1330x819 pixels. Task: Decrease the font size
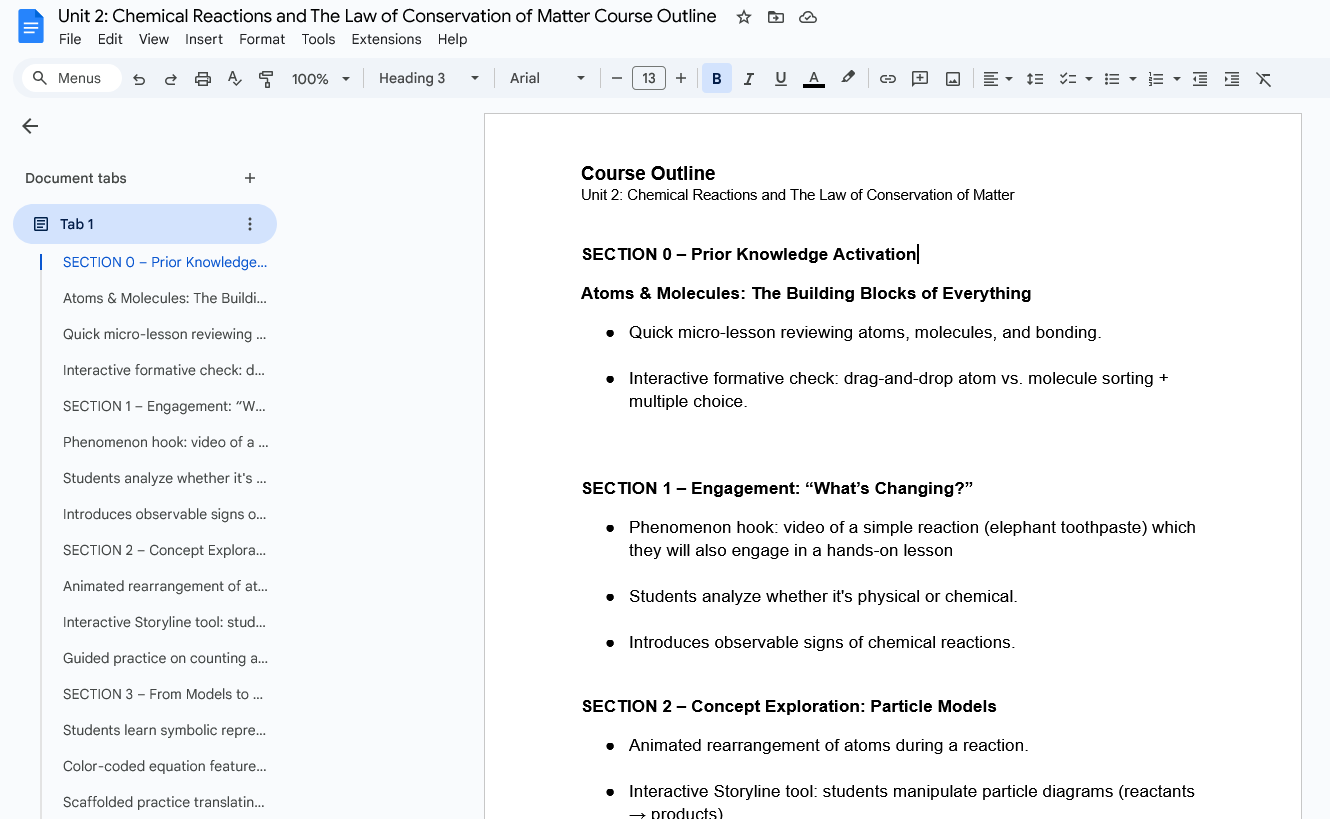point(617,78)
